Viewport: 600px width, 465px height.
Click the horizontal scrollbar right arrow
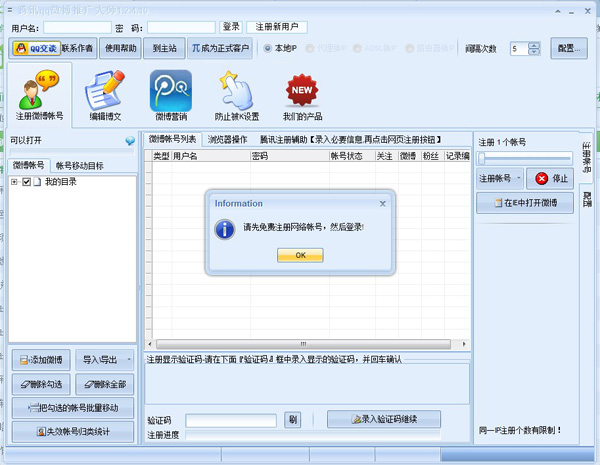464,344
